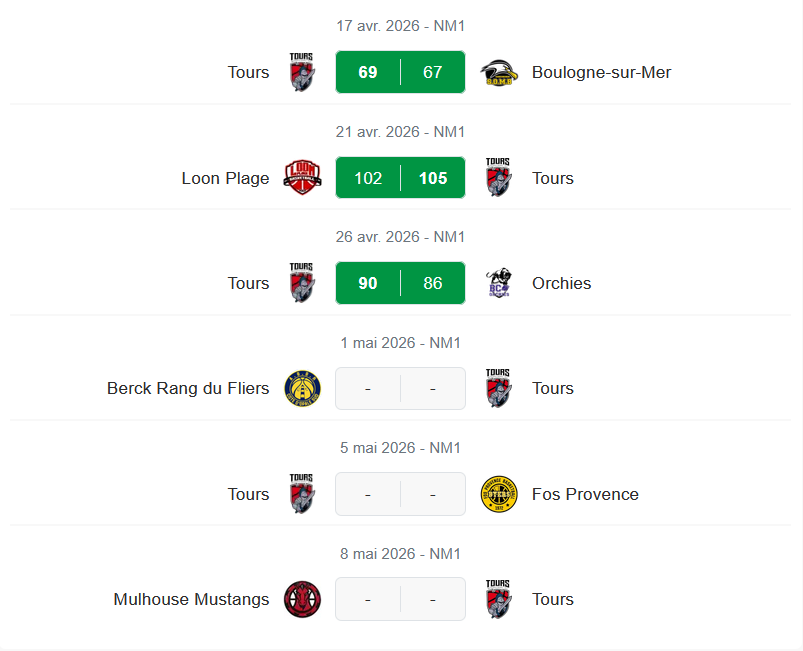Visit the Mulhouse Mustangs team link
This screenshot has width=803, height=651.
tap(191, 599)
